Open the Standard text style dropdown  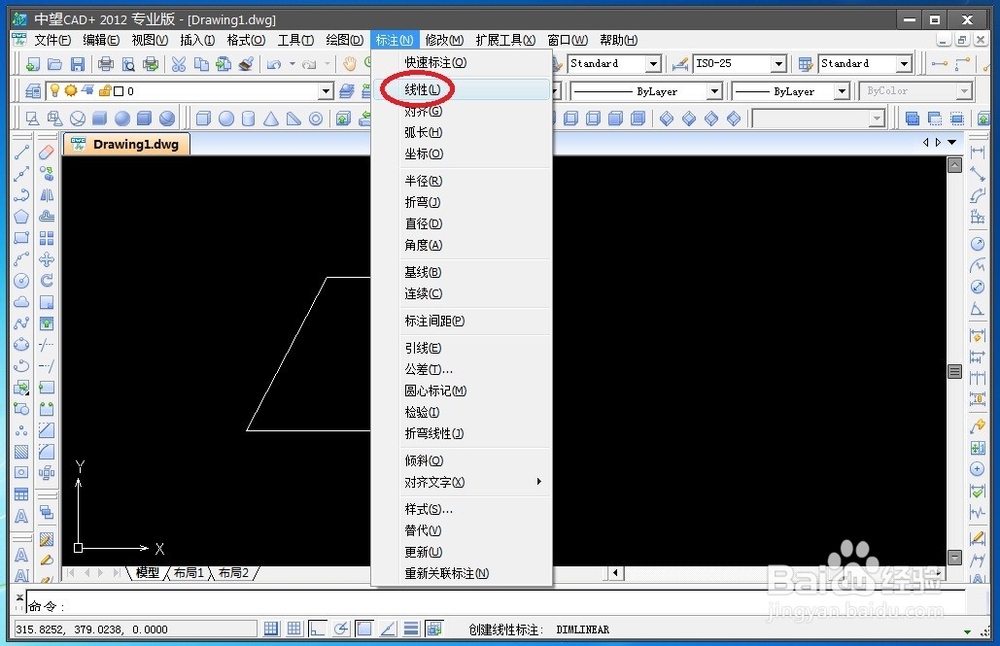point(653,64)
